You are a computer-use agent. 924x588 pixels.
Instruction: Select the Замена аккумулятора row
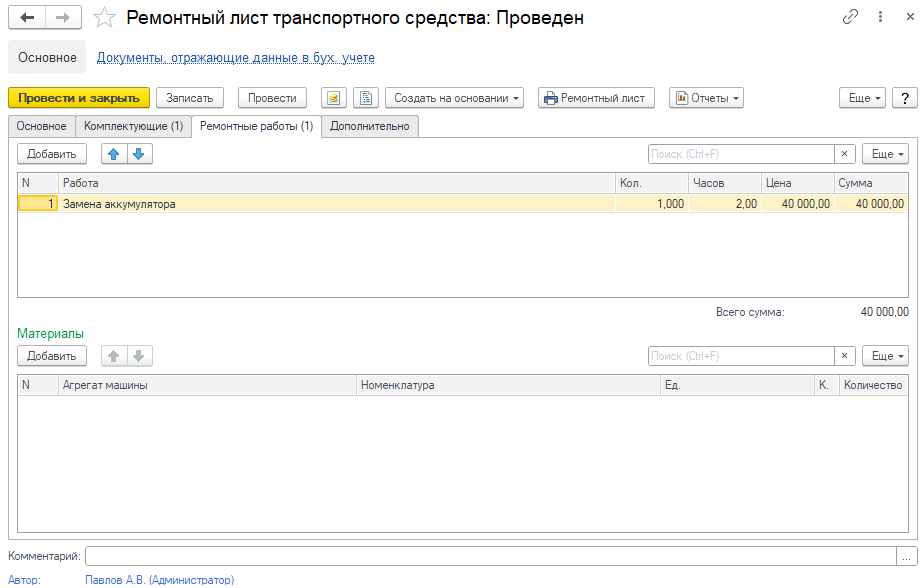[300, 204]
